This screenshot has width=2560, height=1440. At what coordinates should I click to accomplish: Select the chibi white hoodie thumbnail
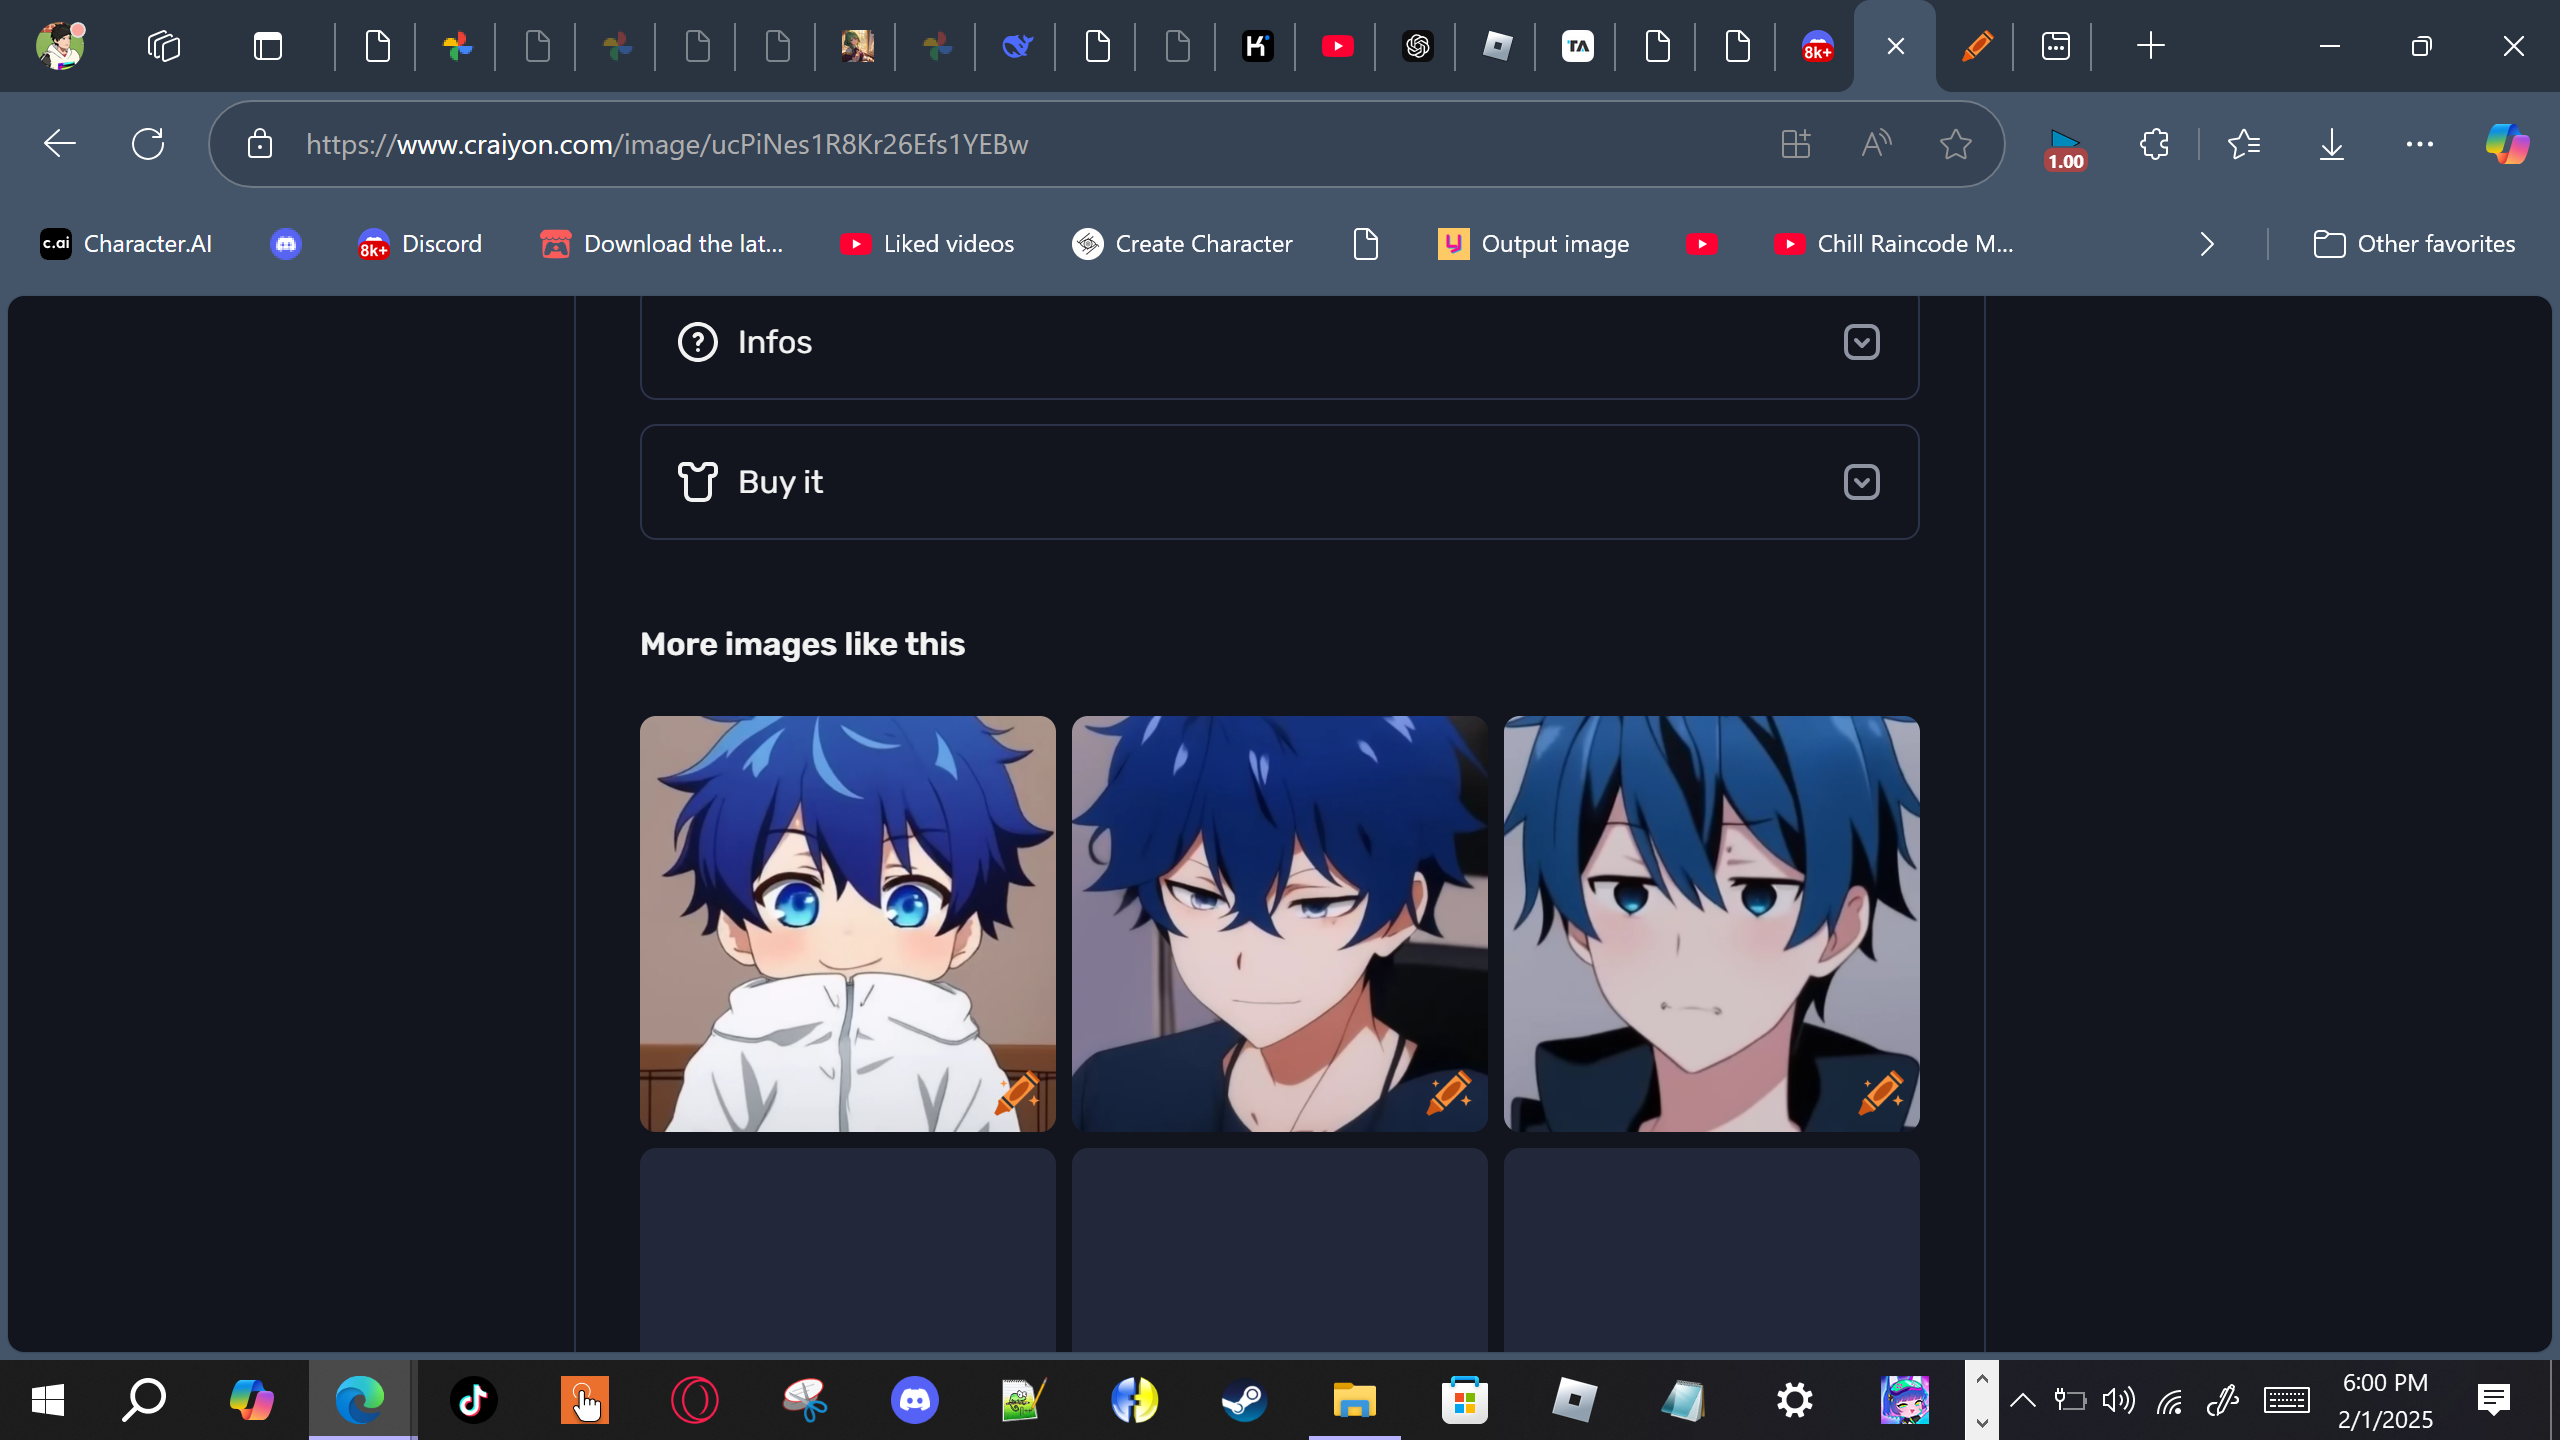847,923
